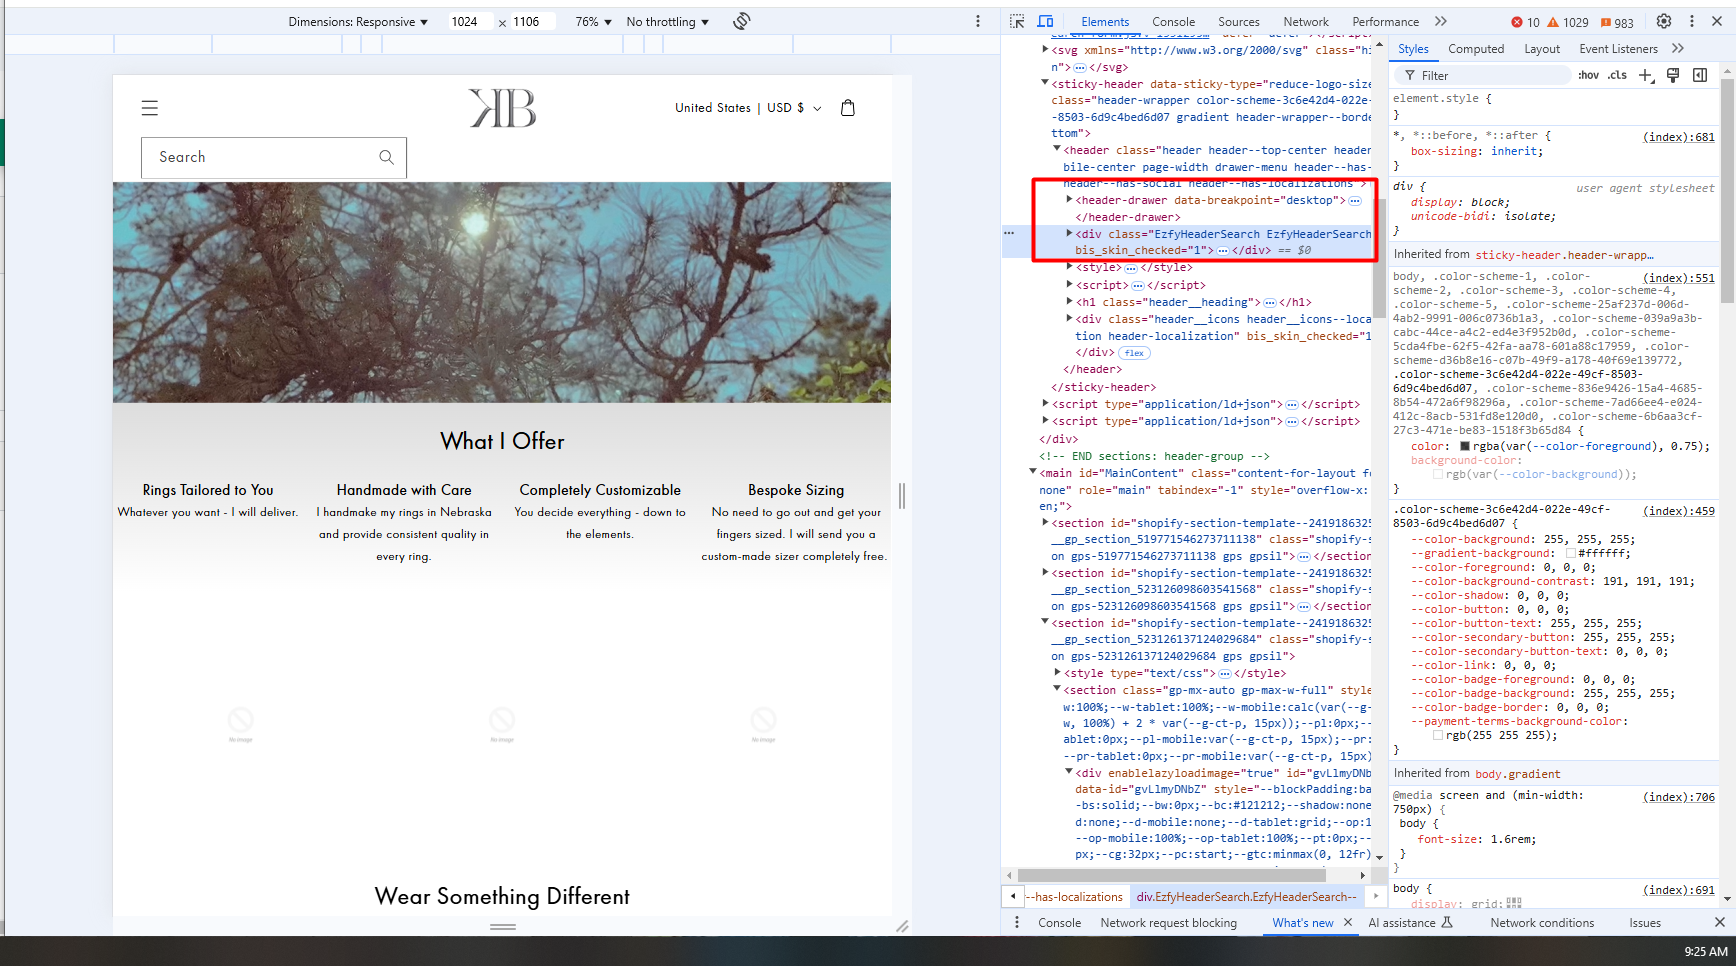Expand the header-drawer element node
The height and width of the screenshot is (966, 1736).
coord(1069,200)
